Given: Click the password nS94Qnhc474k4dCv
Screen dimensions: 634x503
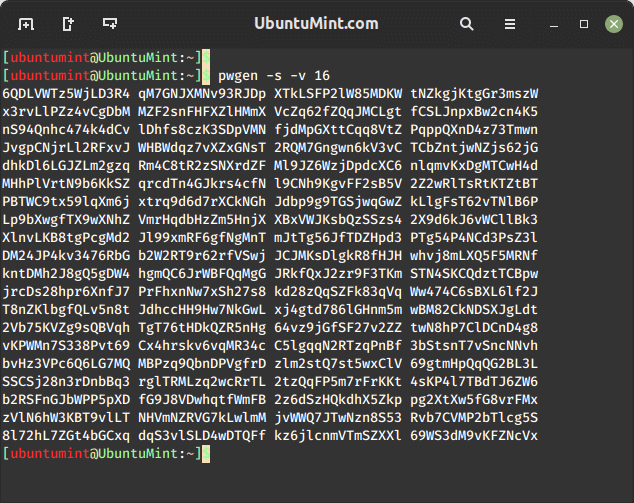Looking at the screenshot, I should pyautogui.click(x=66, y=130).
